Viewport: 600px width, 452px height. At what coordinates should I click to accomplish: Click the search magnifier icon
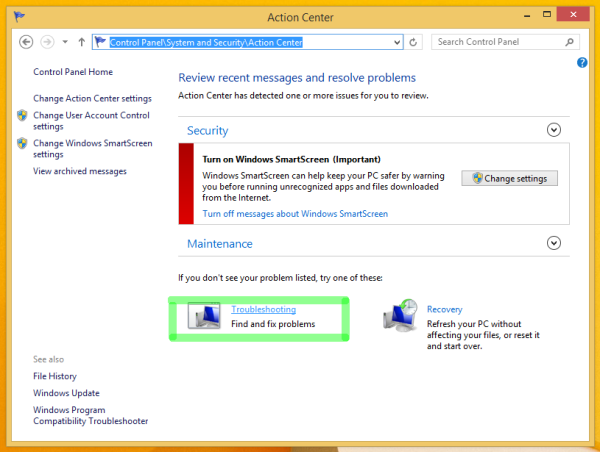click(569, 42)
